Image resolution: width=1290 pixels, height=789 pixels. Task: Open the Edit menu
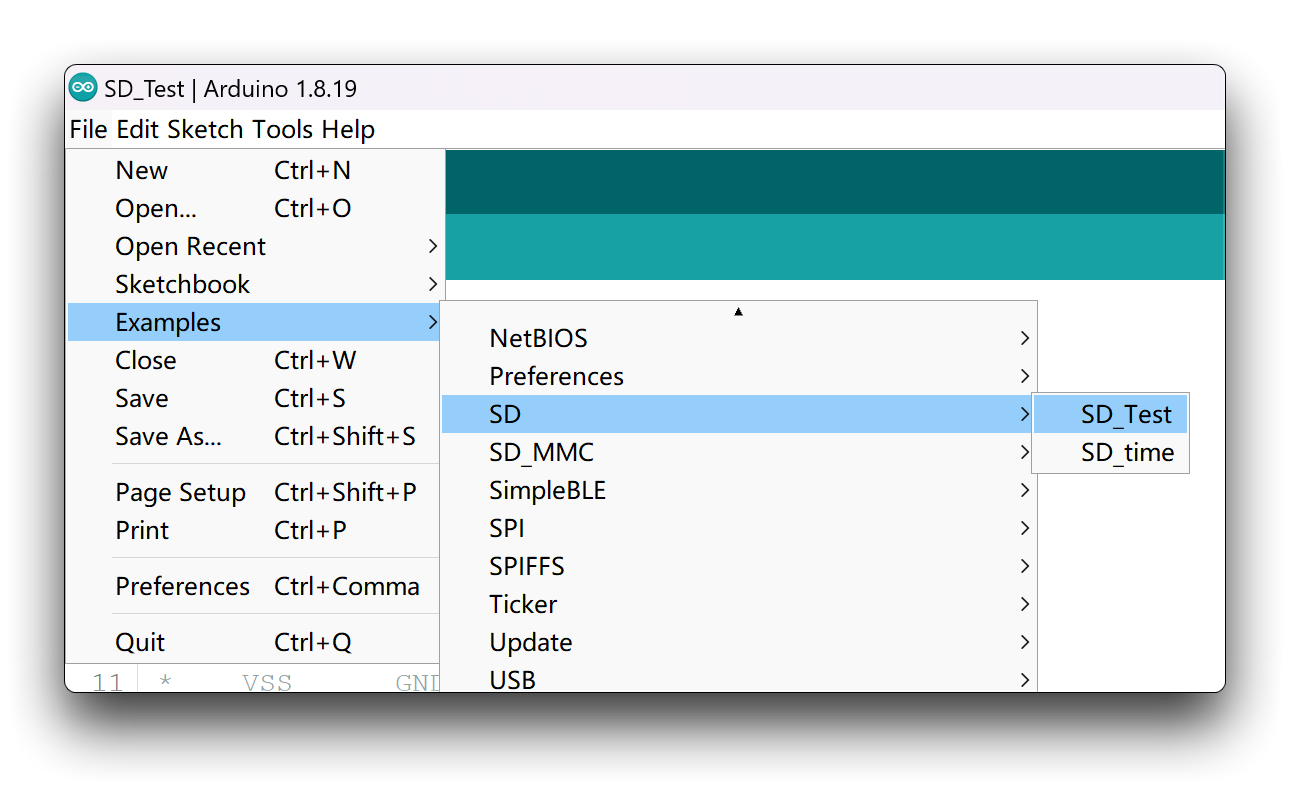138,129
